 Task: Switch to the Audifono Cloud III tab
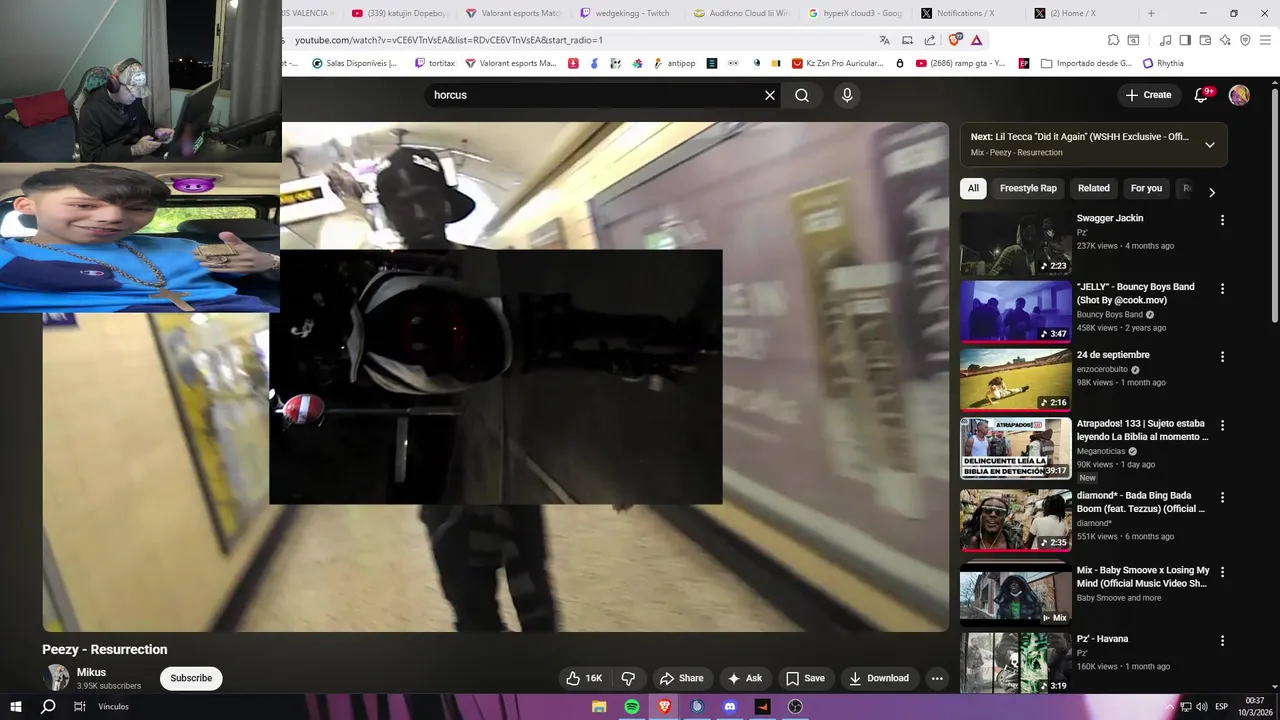(x=742, y=13)
